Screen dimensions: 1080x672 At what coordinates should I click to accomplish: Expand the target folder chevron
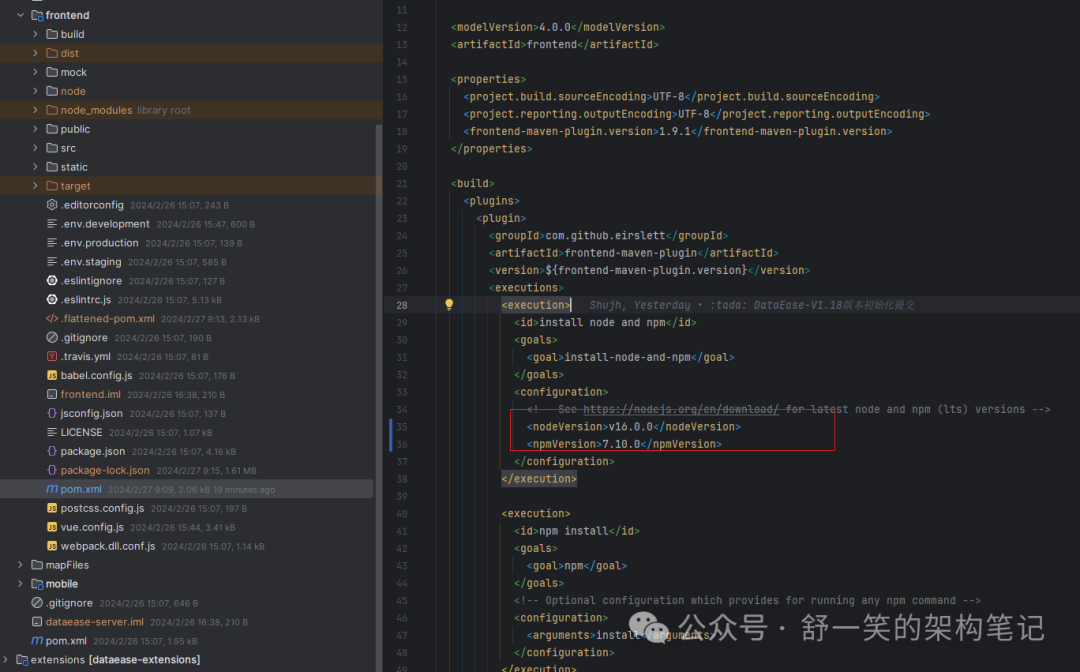point(35,185)
